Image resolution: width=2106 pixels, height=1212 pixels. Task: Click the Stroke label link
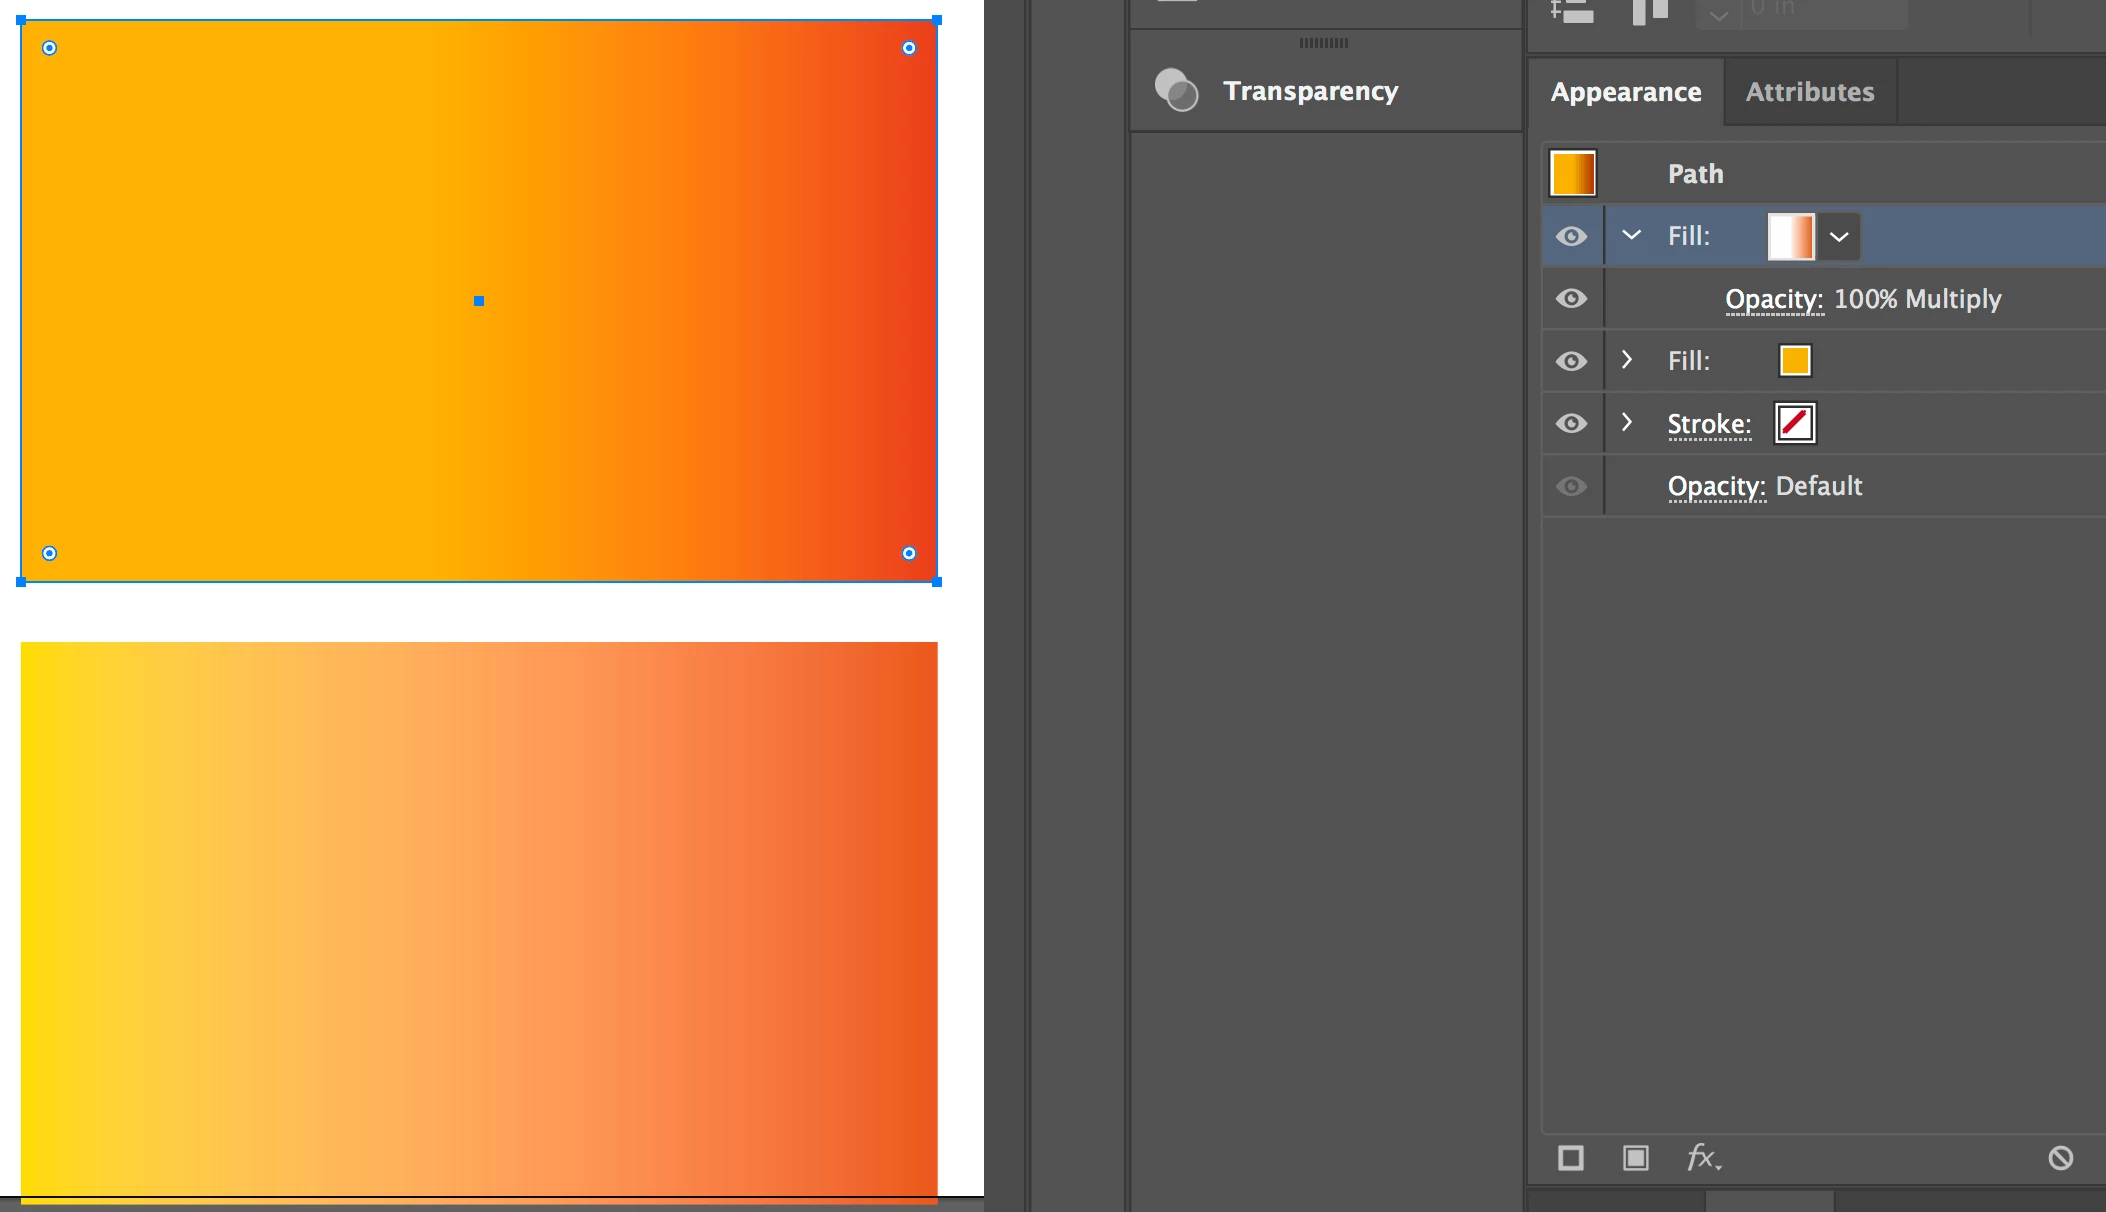click(1709, 424)
